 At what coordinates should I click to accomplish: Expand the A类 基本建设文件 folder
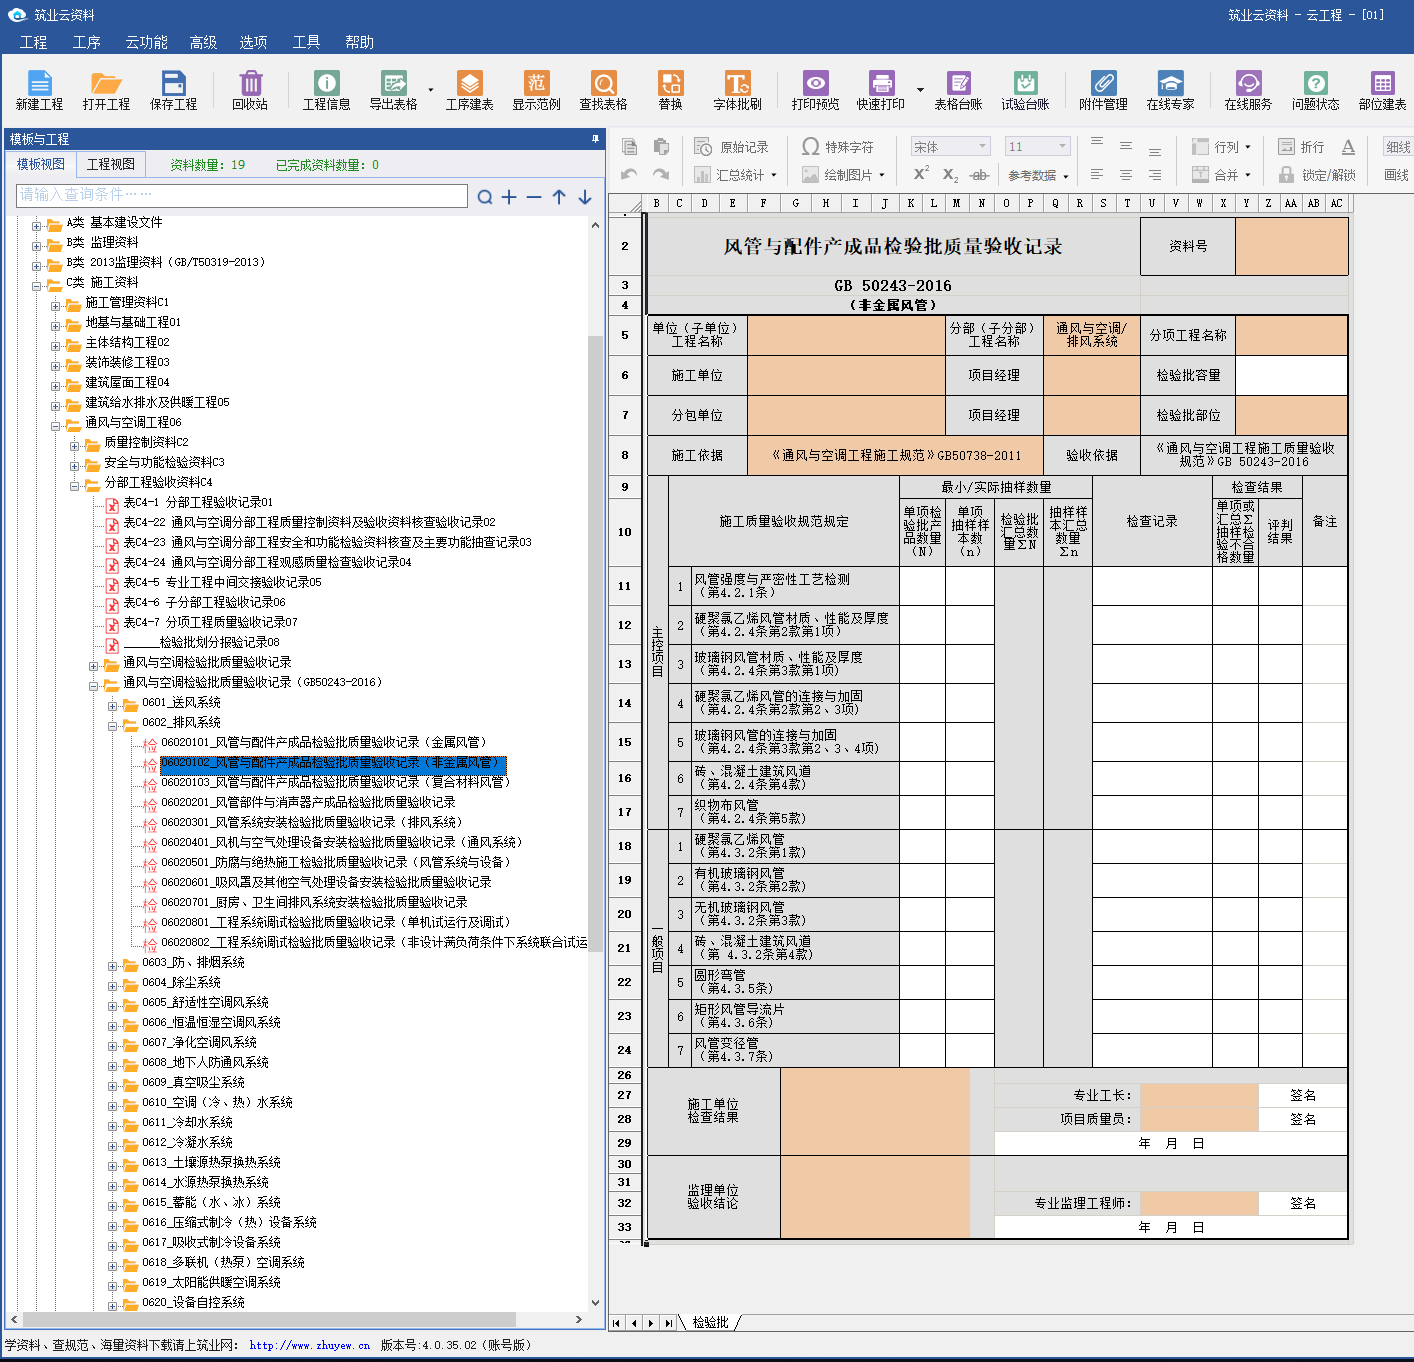[x=37, y=224]
